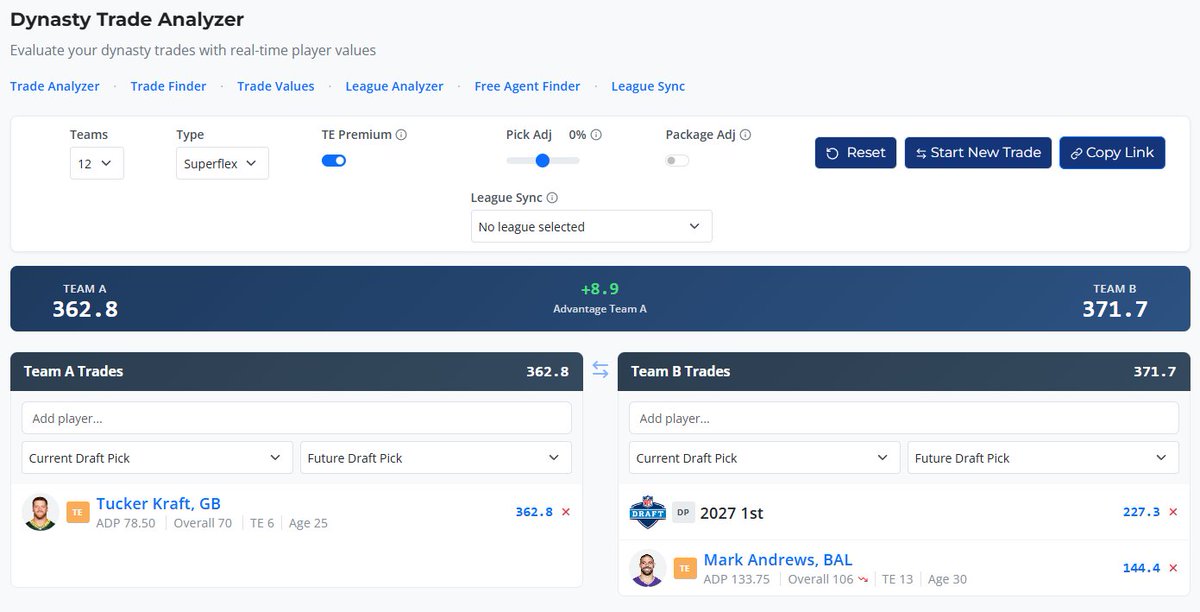Screen dimensions: 1200x612
Task: Remove Mark Andrews with red X
Action: pyautogui.click(x=1173, y=568)
